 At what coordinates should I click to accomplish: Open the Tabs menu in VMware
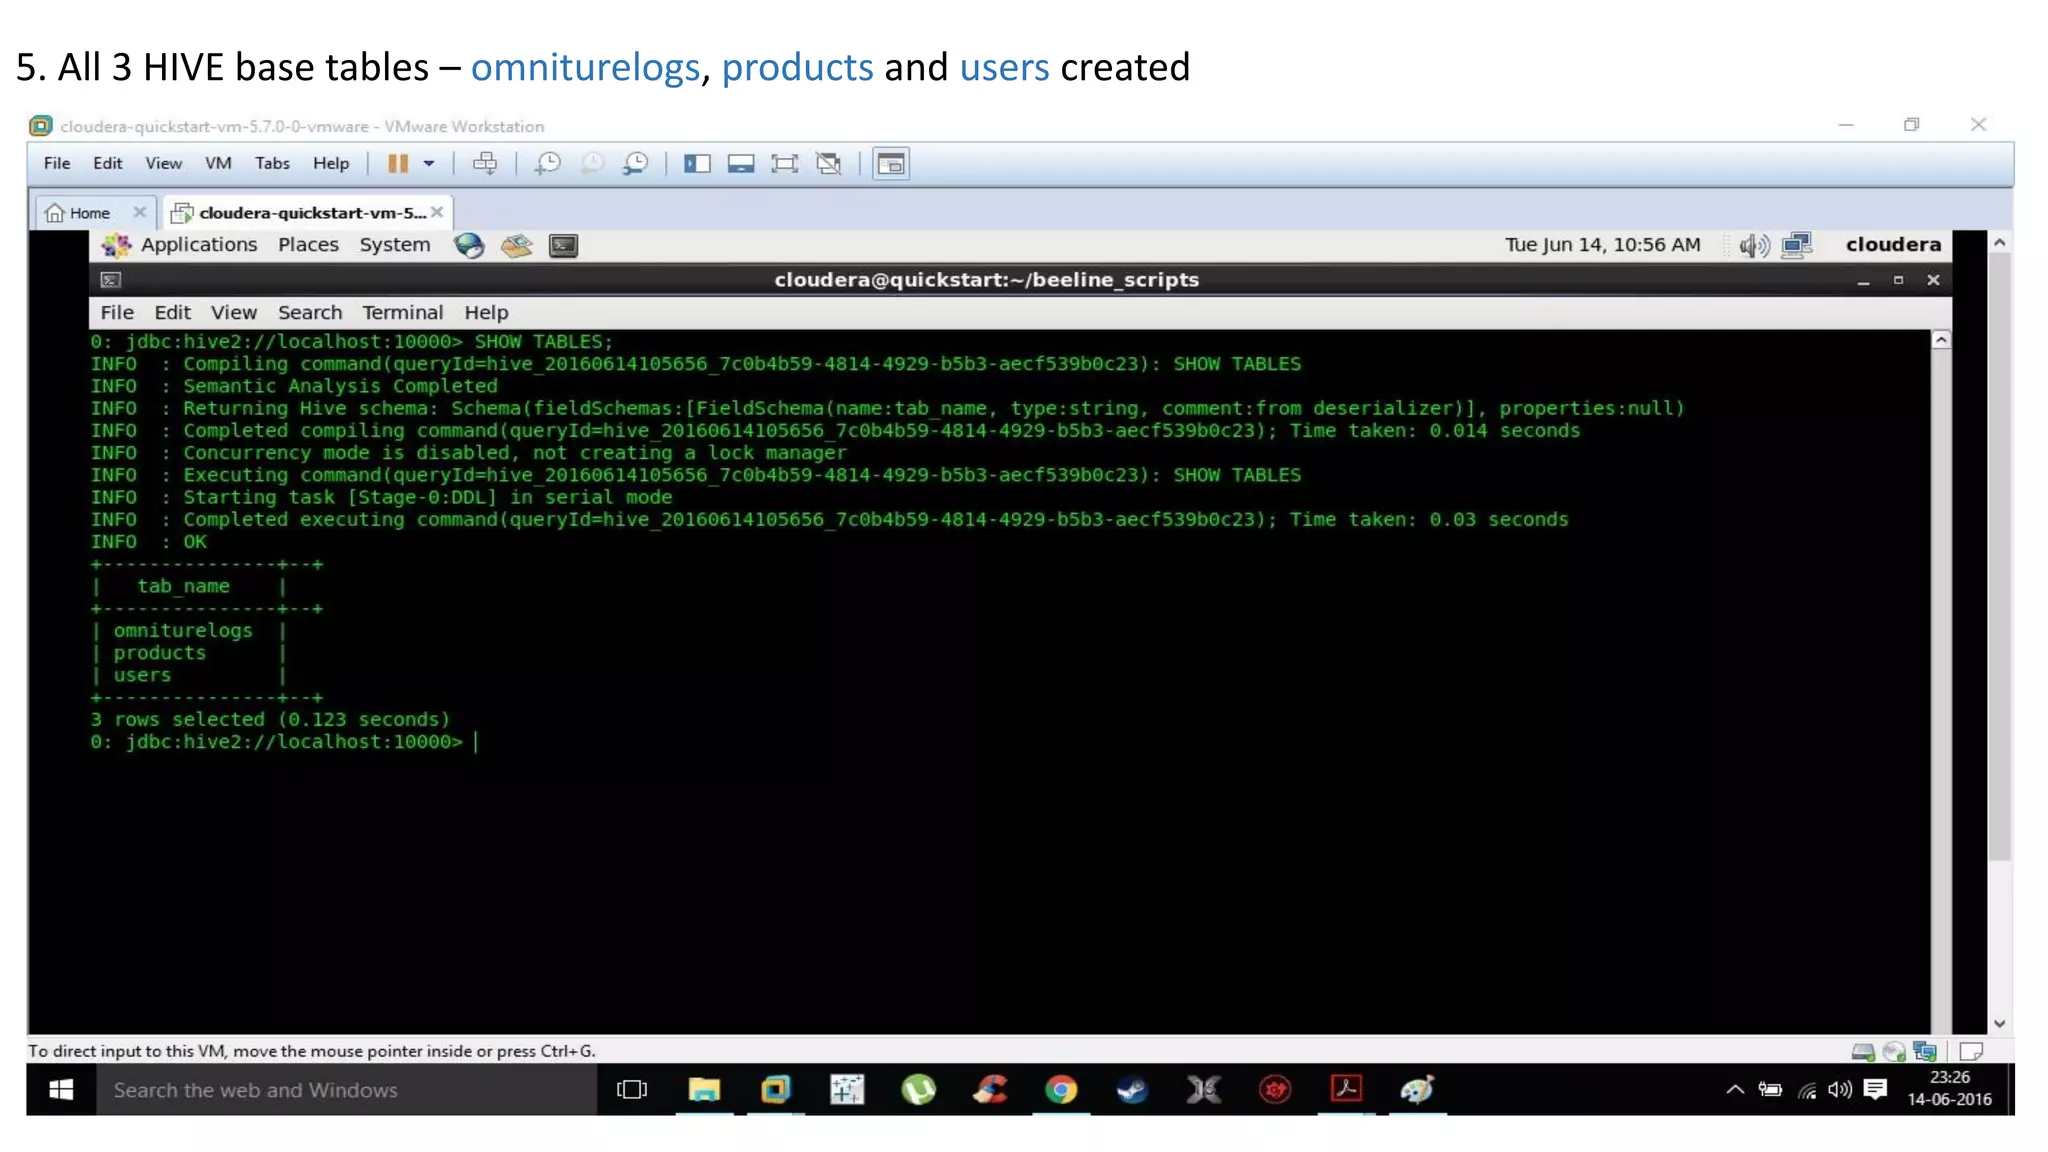[272, 163]
